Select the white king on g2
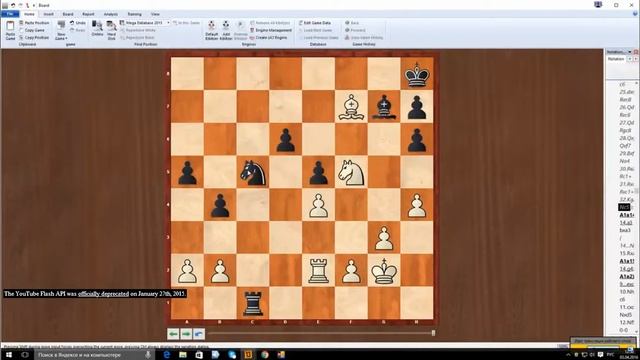The width and height of the screenshot is (640, 360). [x=384, y=270]
